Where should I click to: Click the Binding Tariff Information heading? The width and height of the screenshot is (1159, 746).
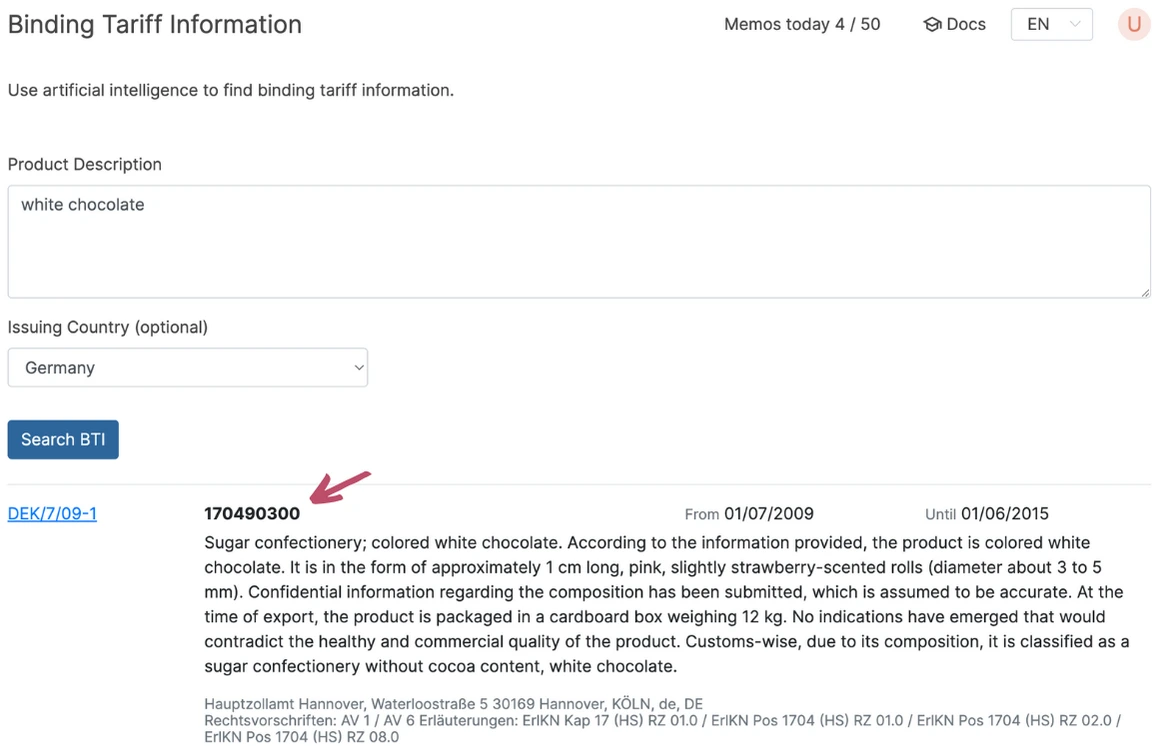coord(155,25)
